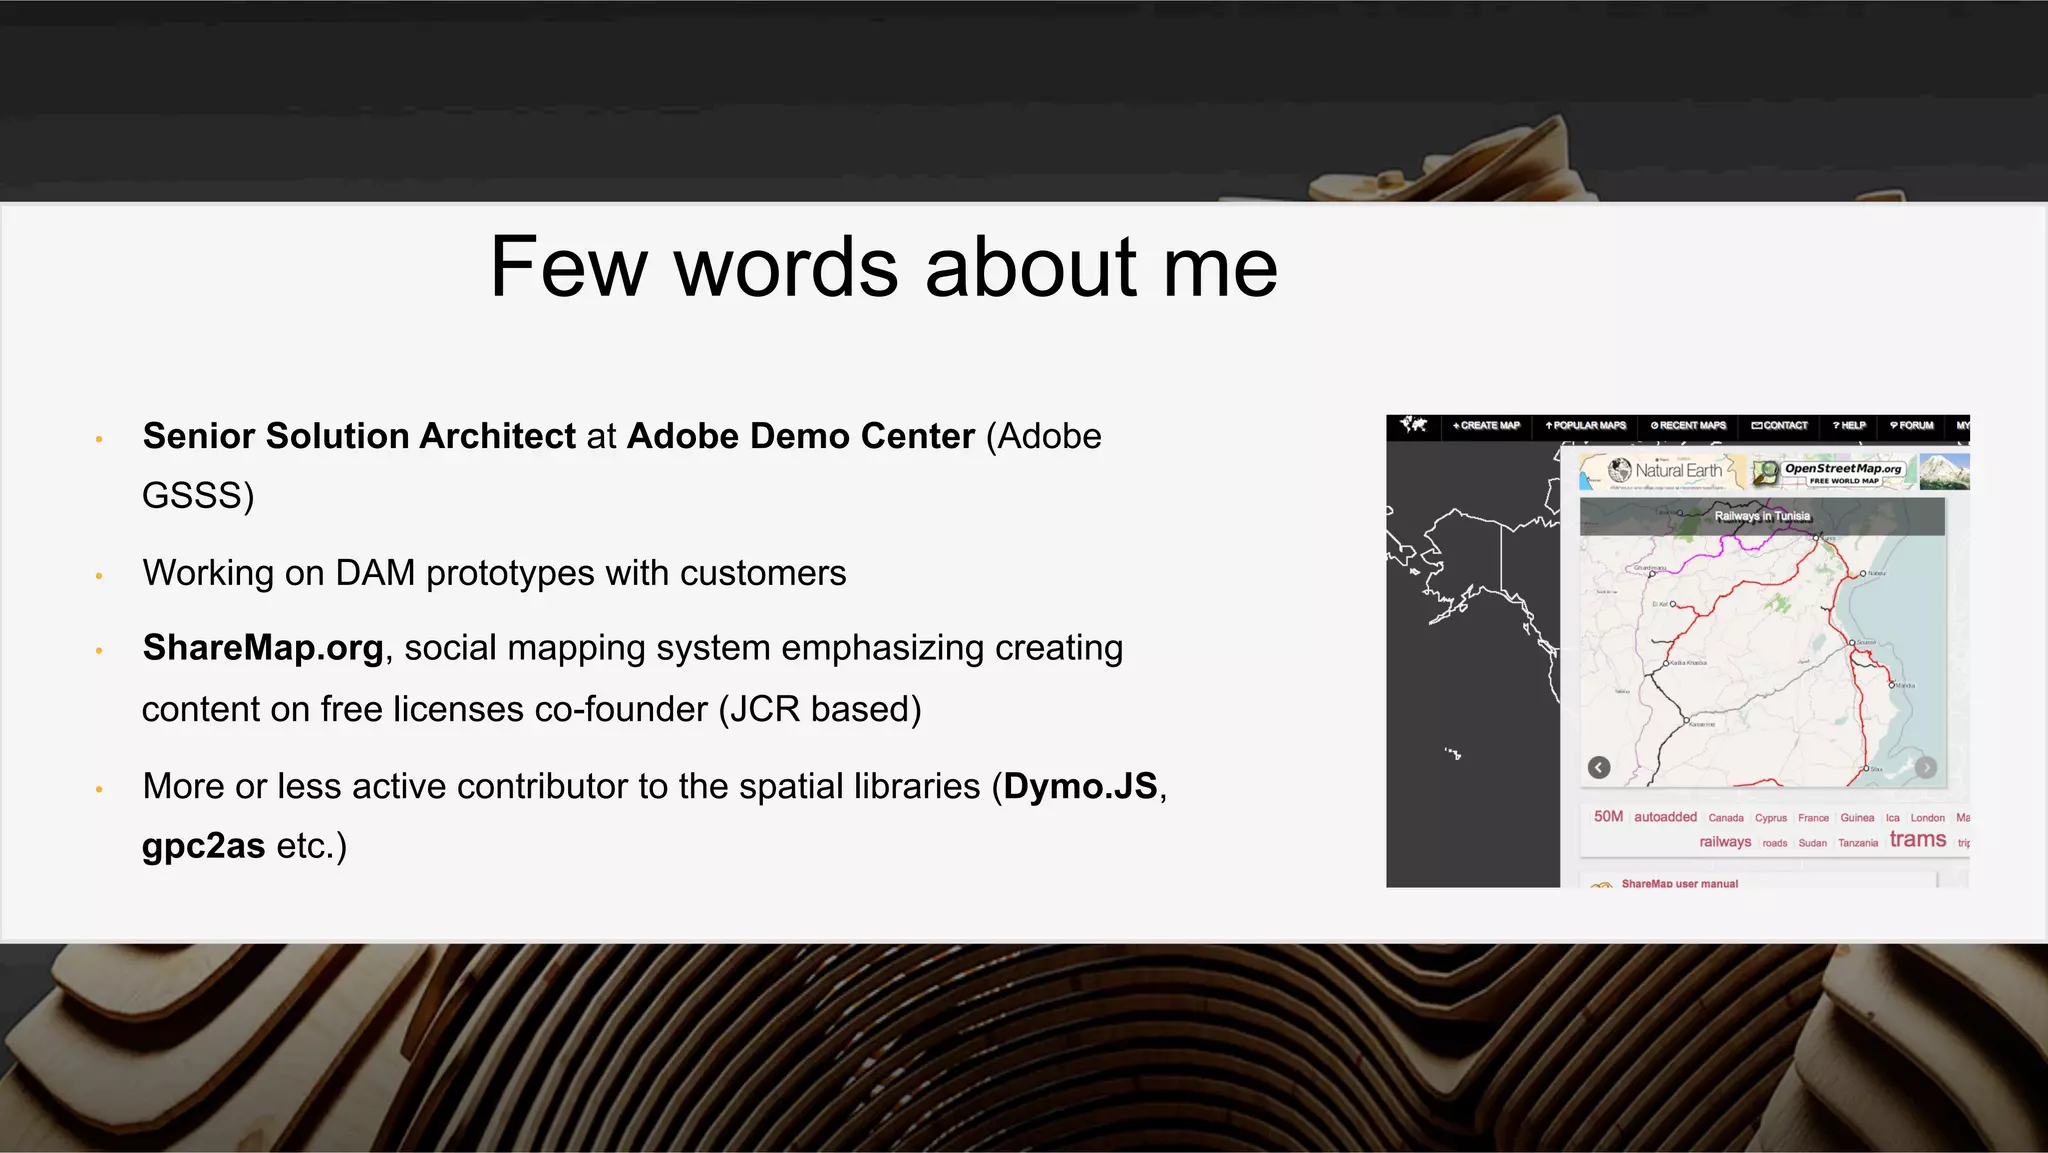Select the trams tag
The height and width of the screenshot is (1153, 2048).
pyautogui.click(x=1918, y=839)
